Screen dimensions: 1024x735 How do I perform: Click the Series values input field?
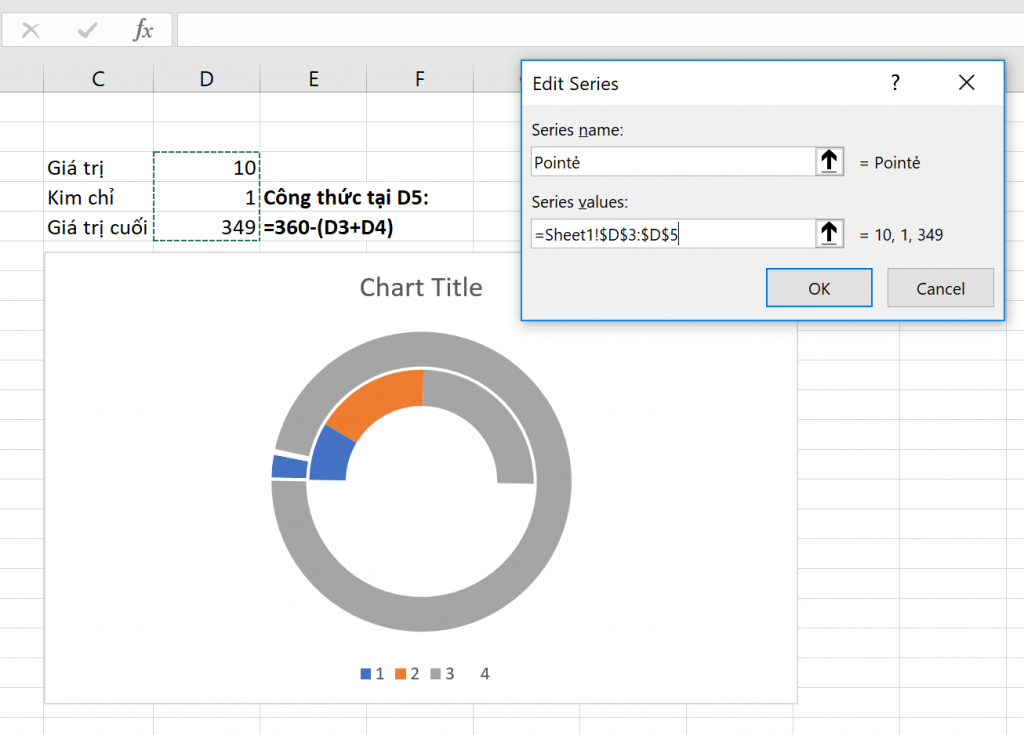(673, 234)
